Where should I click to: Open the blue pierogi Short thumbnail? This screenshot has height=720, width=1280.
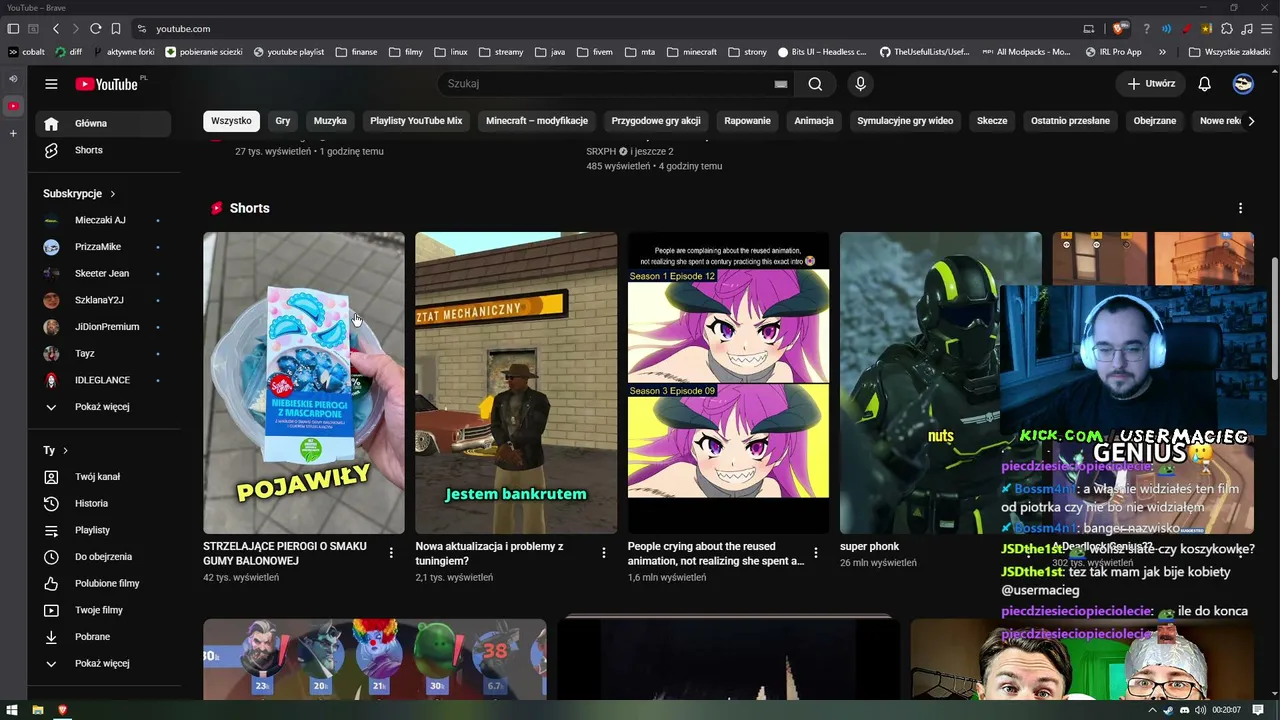(x=304, y=383)
